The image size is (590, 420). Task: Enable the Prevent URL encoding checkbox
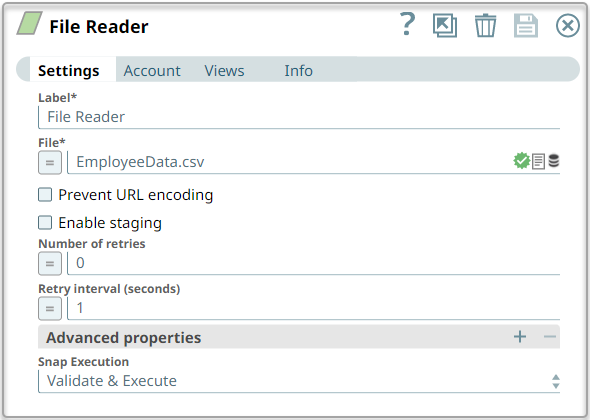pyautogui.click(x=45, y=195)
